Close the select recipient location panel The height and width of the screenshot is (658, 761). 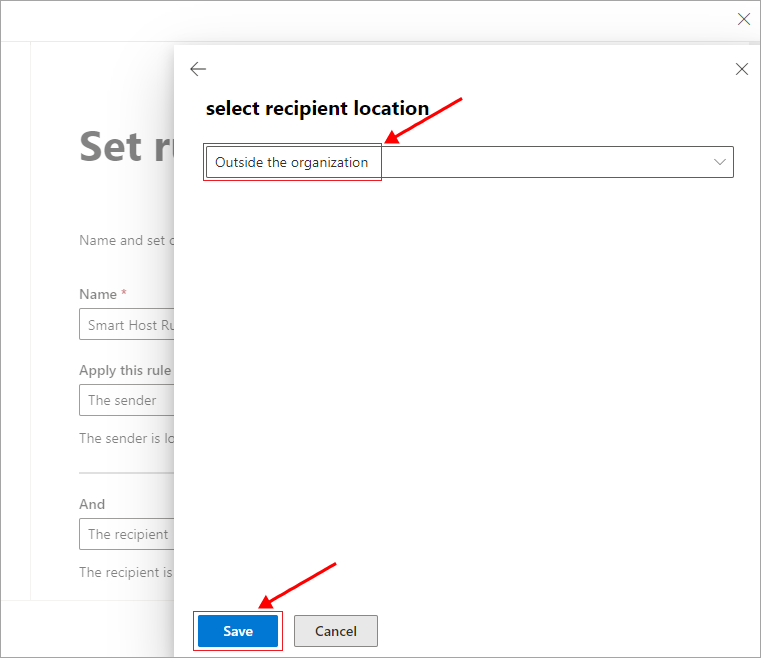tap(741, 69)
